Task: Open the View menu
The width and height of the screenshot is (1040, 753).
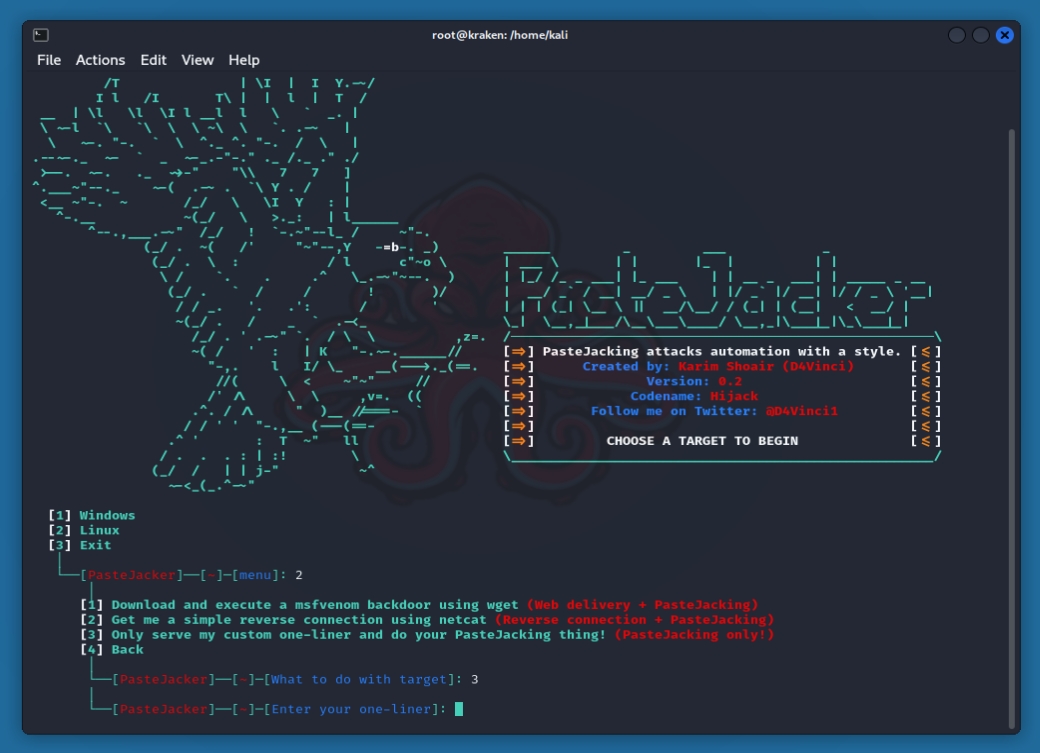Action: [x=197, y=60]
